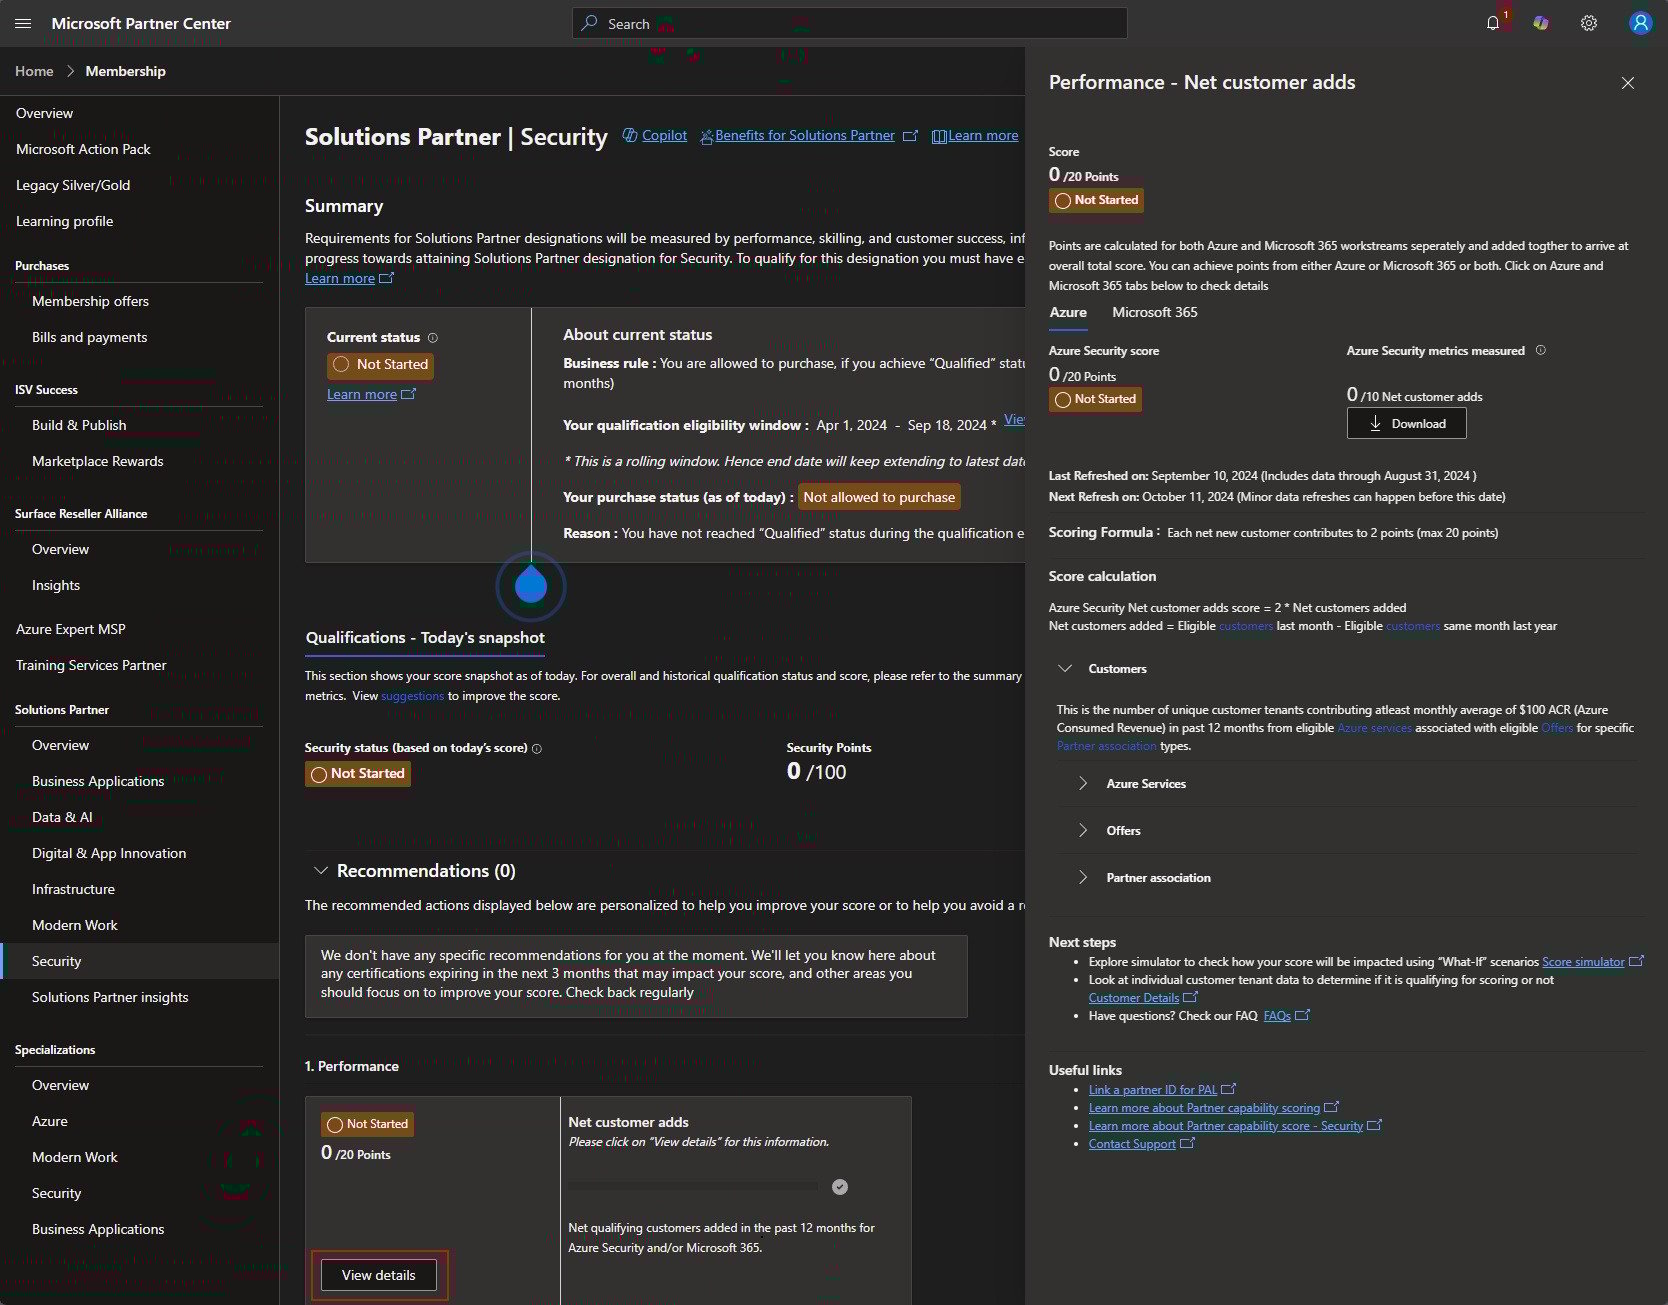Click the Current status info icon
This screenshot has width=1668, height=1305.
pyautogui.click(x=433, y=338)
